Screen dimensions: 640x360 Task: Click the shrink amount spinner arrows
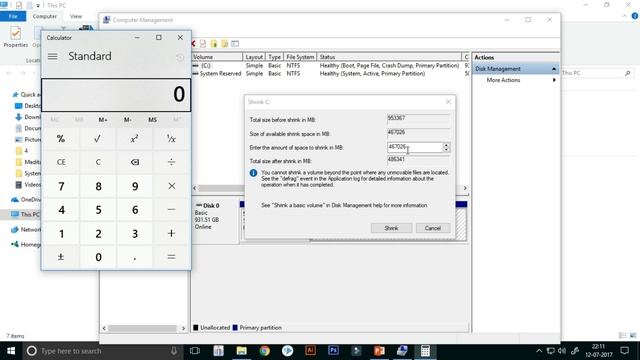click(x=446, y=147)
